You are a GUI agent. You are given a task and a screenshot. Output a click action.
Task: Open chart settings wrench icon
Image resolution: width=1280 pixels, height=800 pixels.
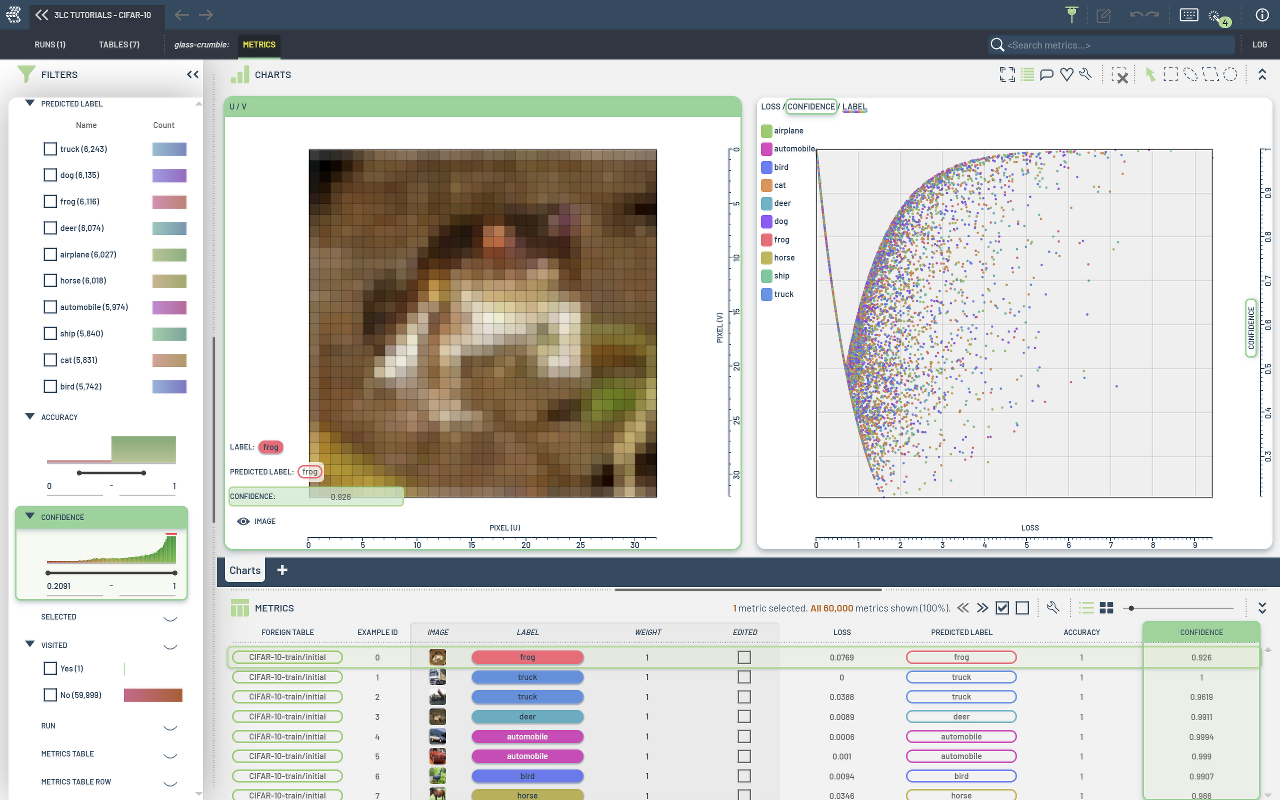(1085, 75)
